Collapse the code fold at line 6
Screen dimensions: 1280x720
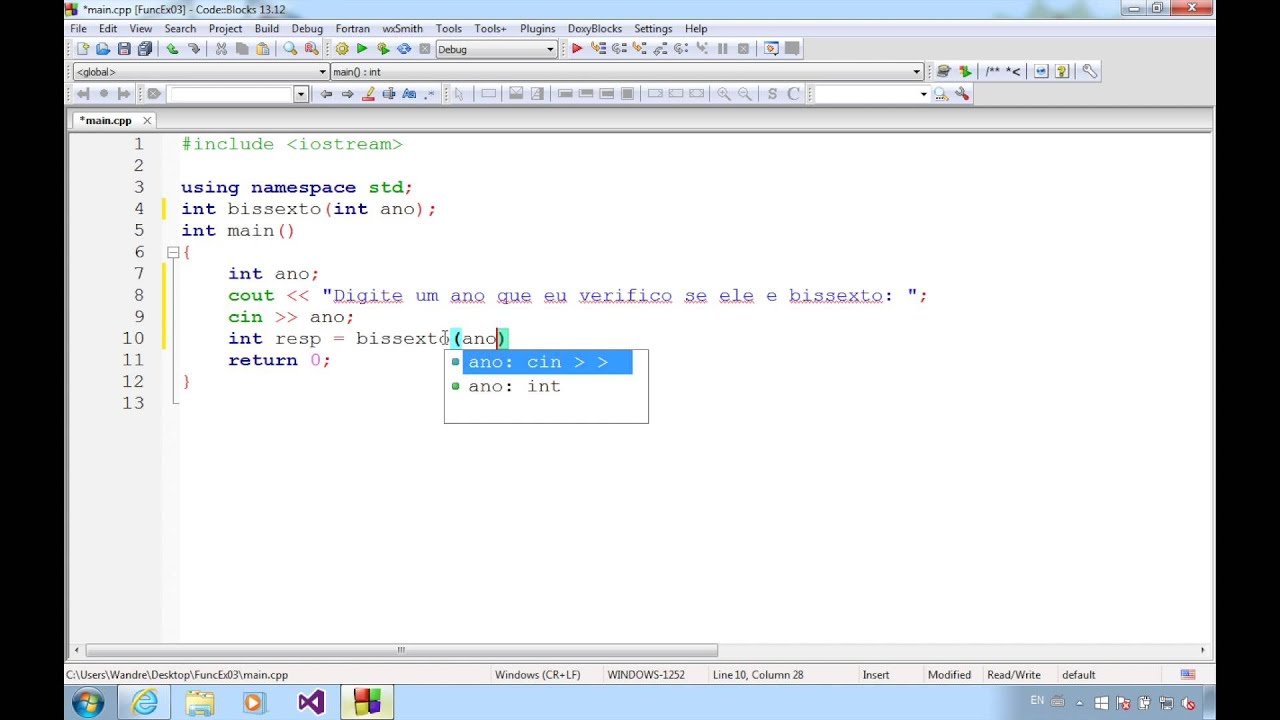(x=173, y=252)
